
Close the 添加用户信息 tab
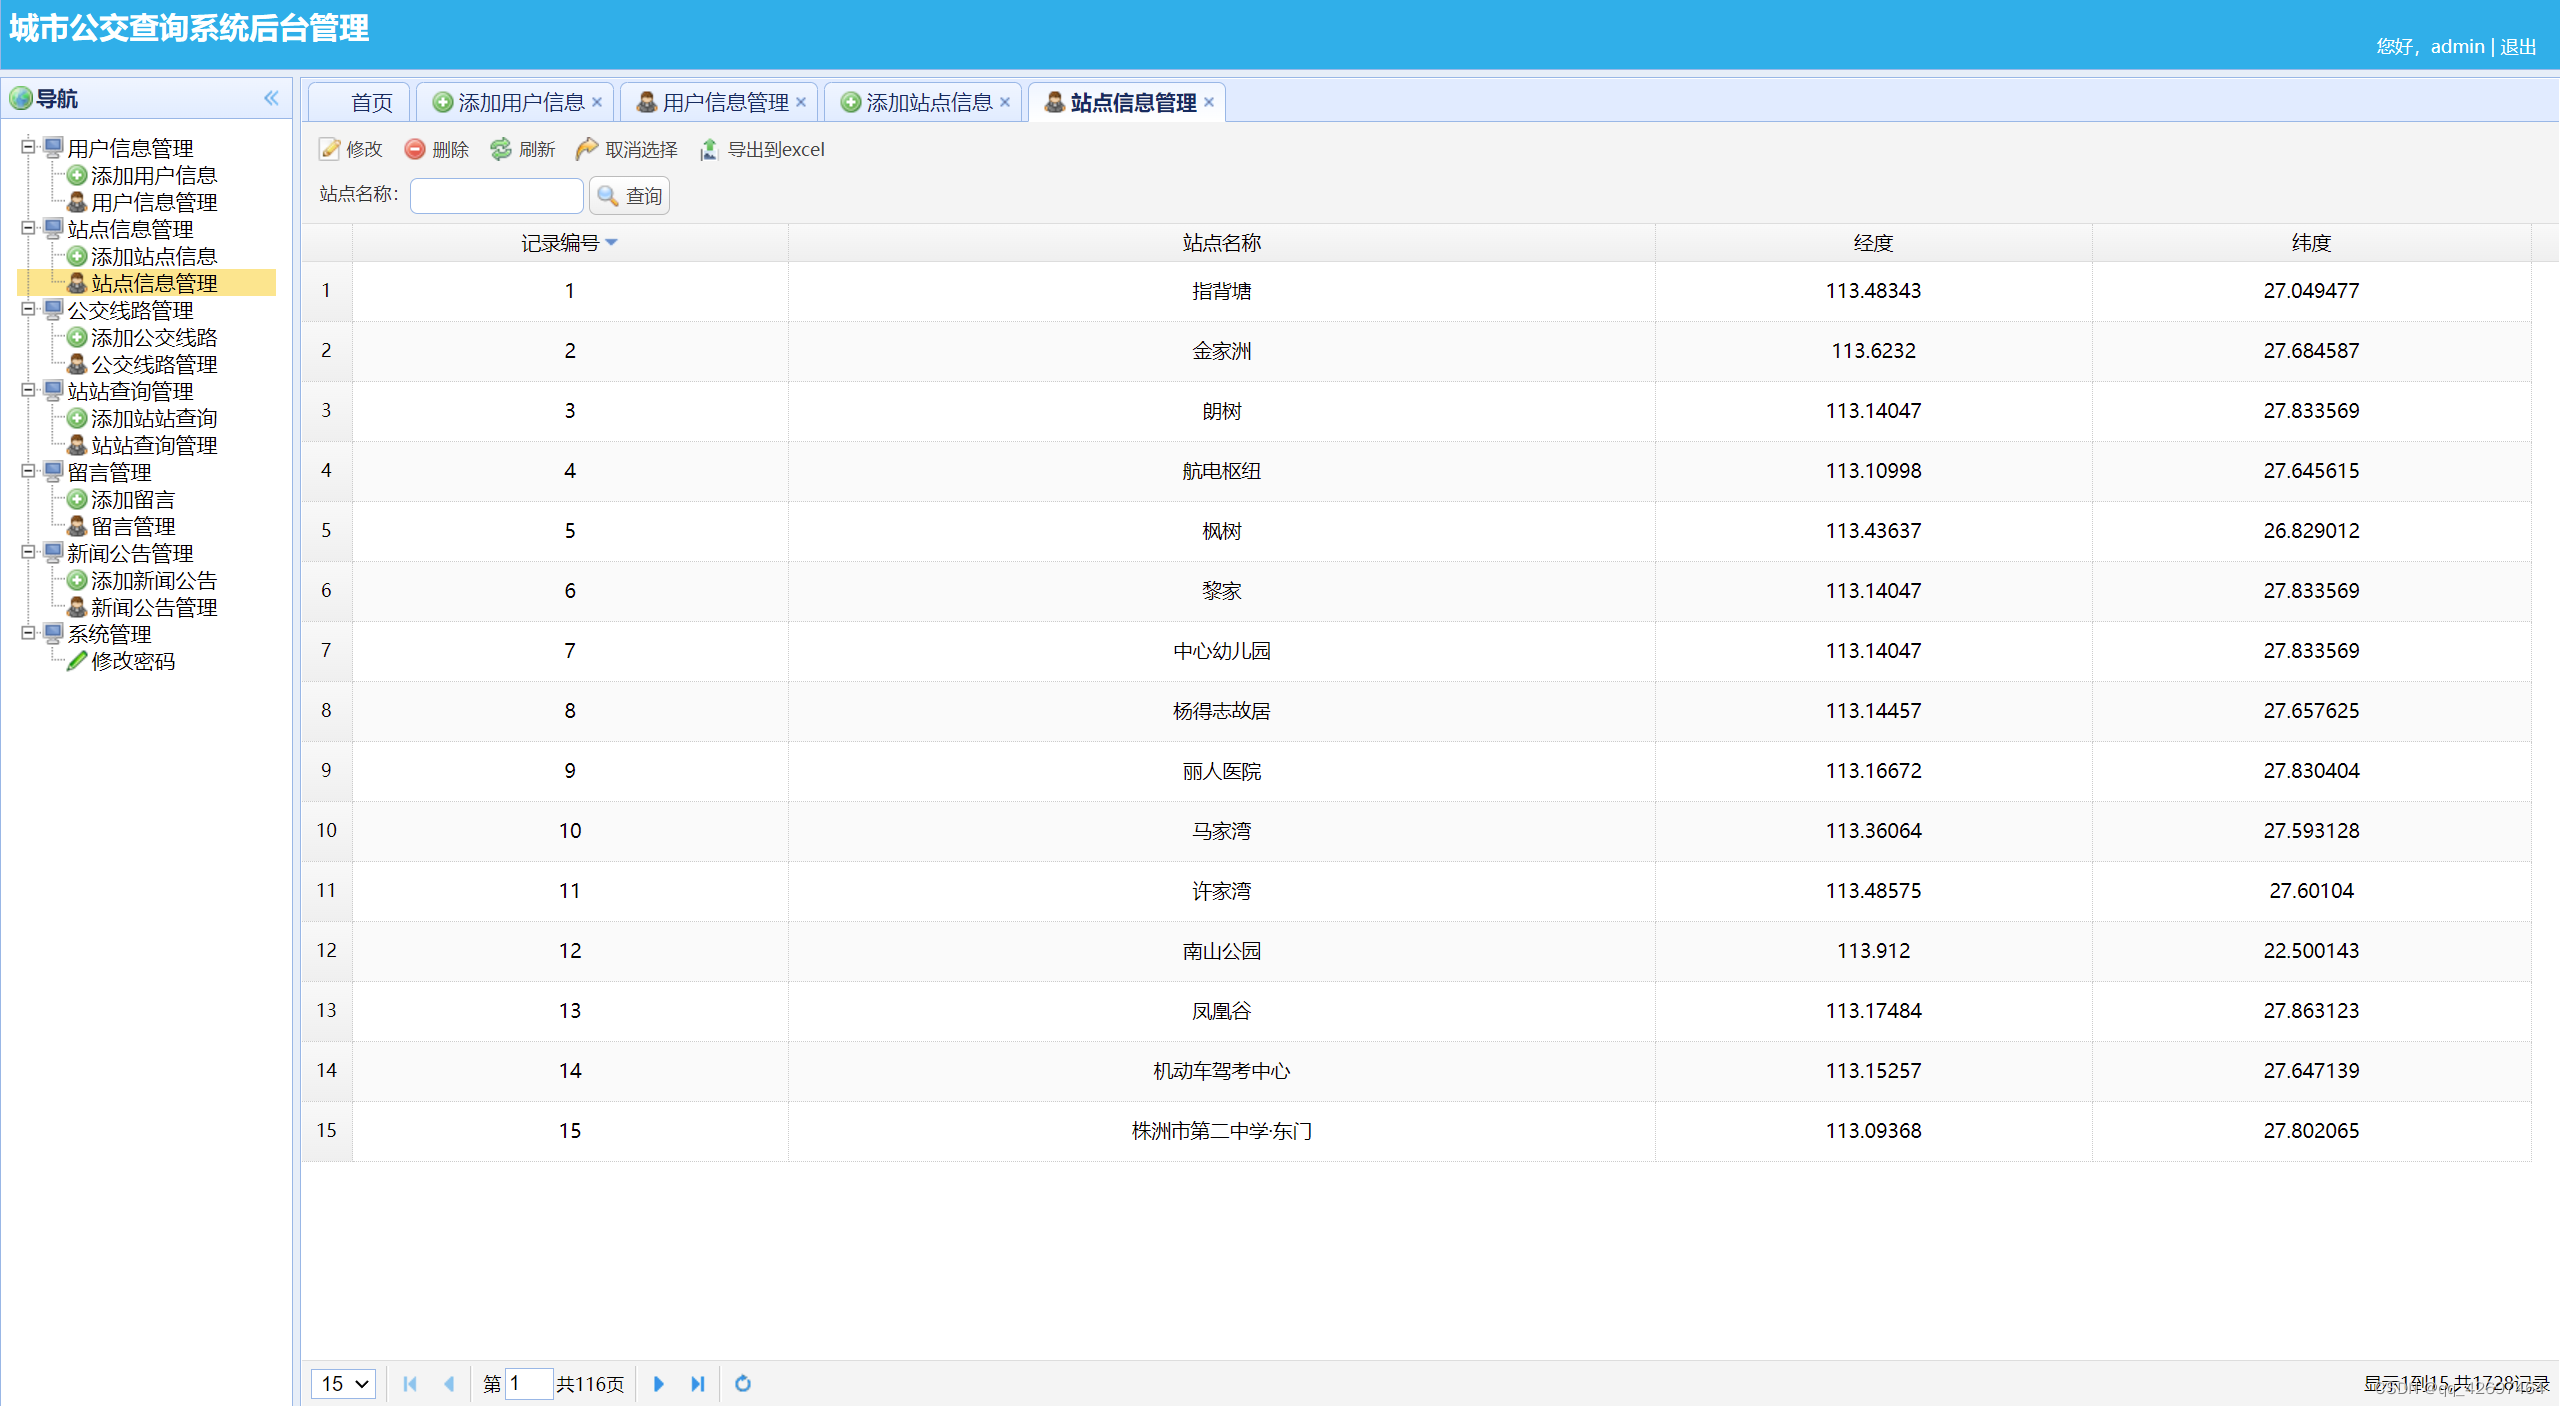tap(597, 102)
